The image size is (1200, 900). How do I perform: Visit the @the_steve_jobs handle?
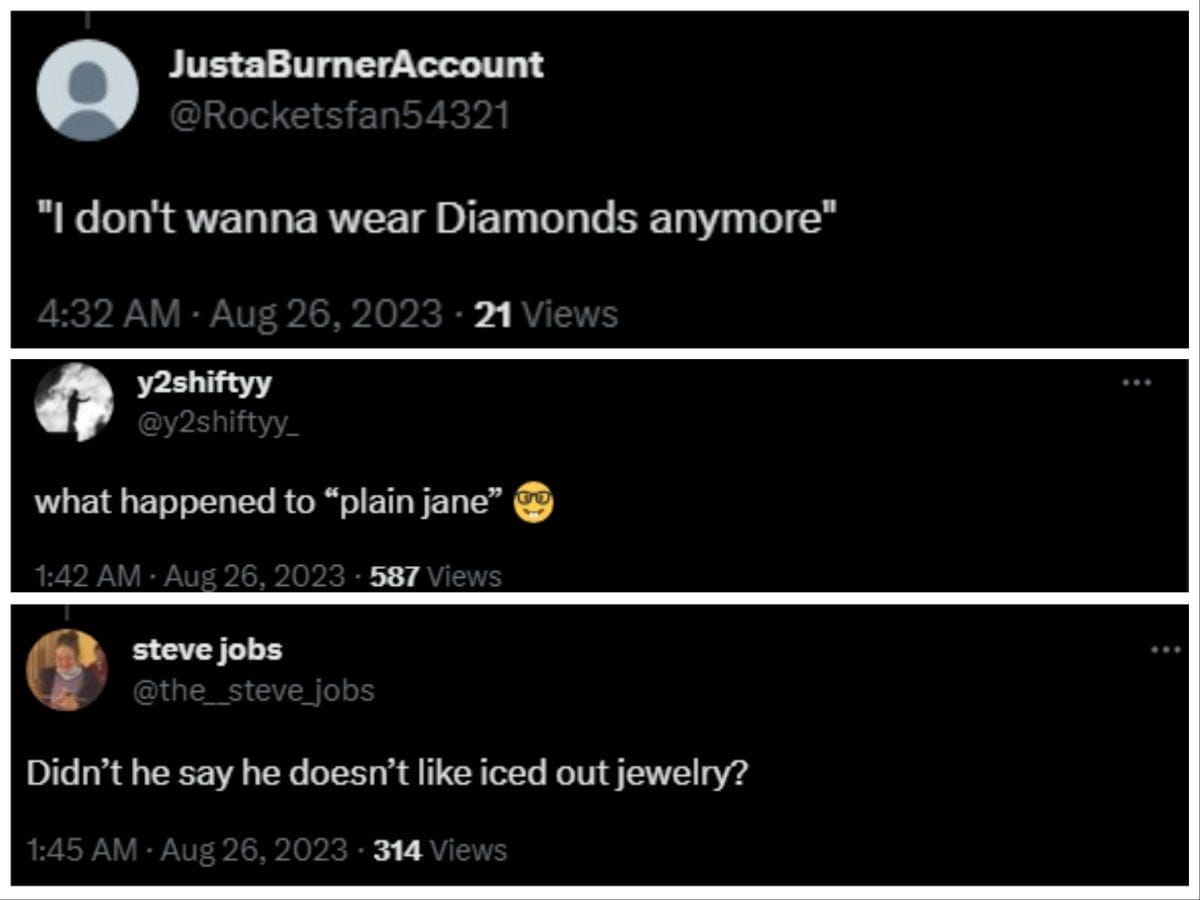(x=253, y=689)
